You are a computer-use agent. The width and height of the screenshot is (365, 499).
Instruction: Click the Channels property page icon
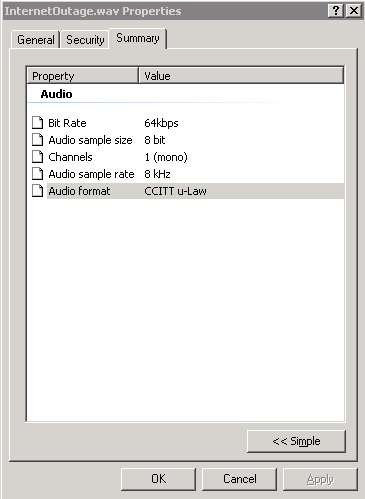click(x=37, y=157)
